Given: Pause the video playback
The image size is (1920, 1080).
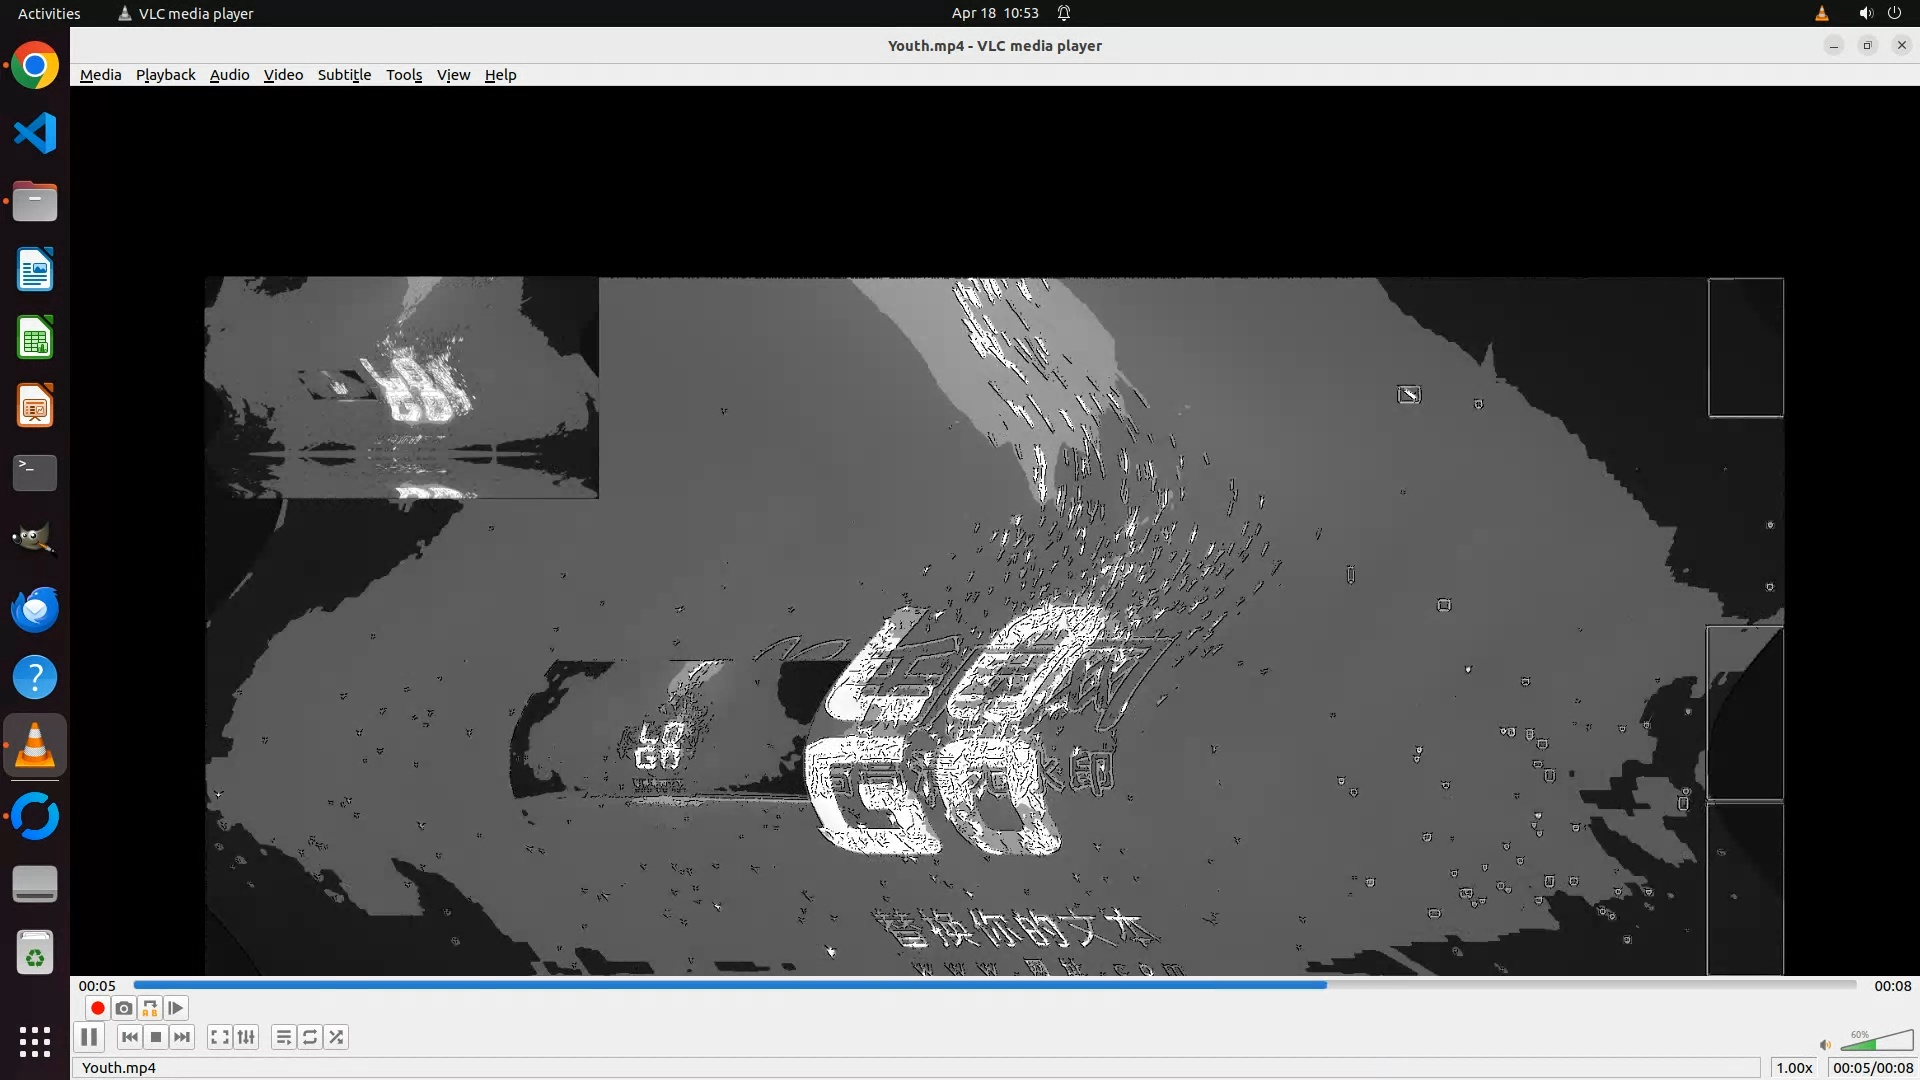Looking at the screenshot, I should [89, 1037].
